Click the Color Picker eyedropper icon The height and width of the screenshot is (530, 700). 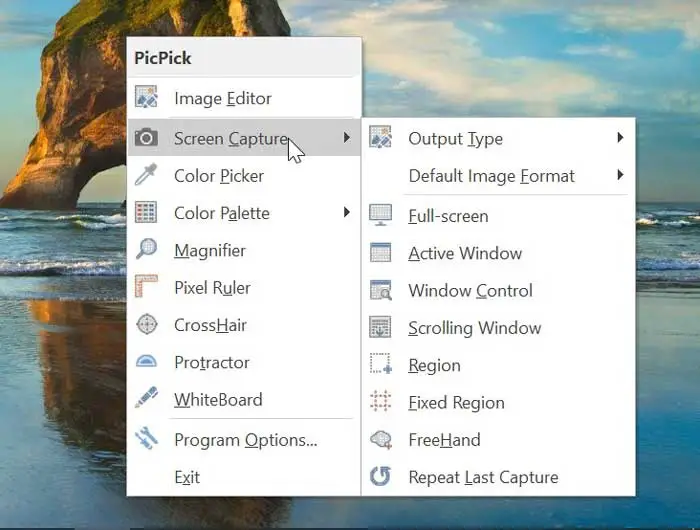coord(146,176)
